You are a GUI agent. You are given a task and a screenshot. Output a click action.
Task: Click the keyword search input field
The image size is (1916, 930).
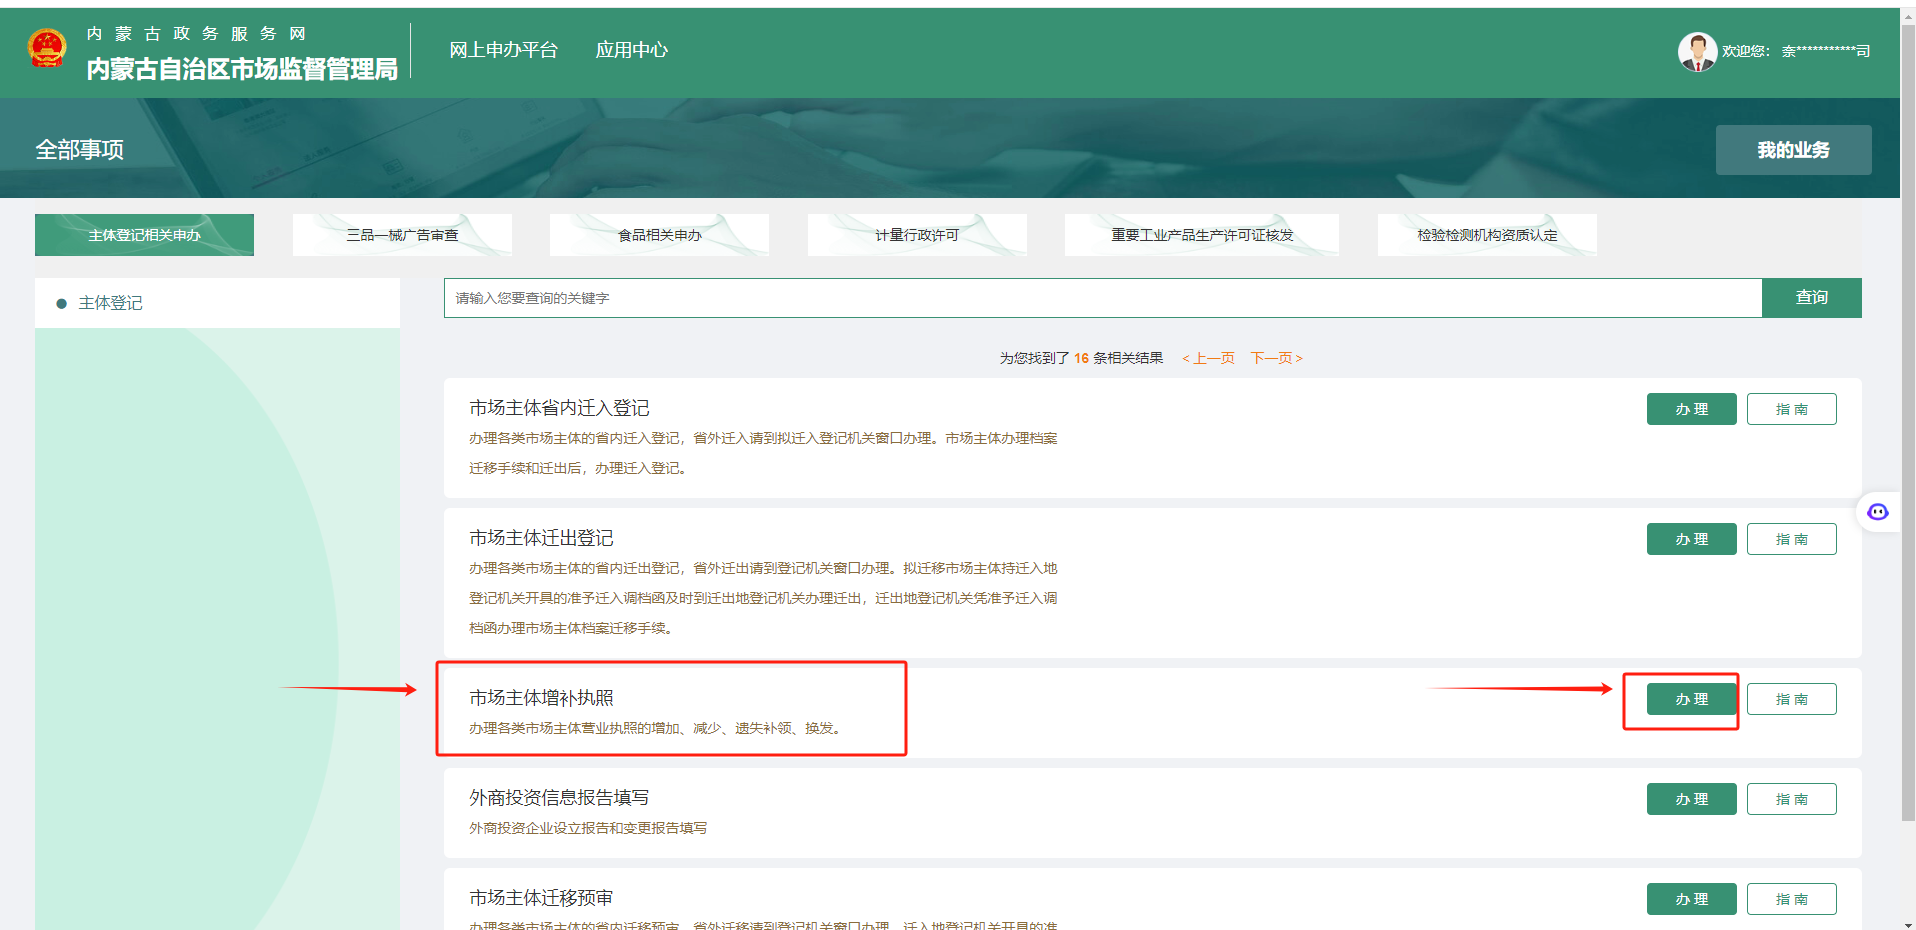click(1100, 298)
